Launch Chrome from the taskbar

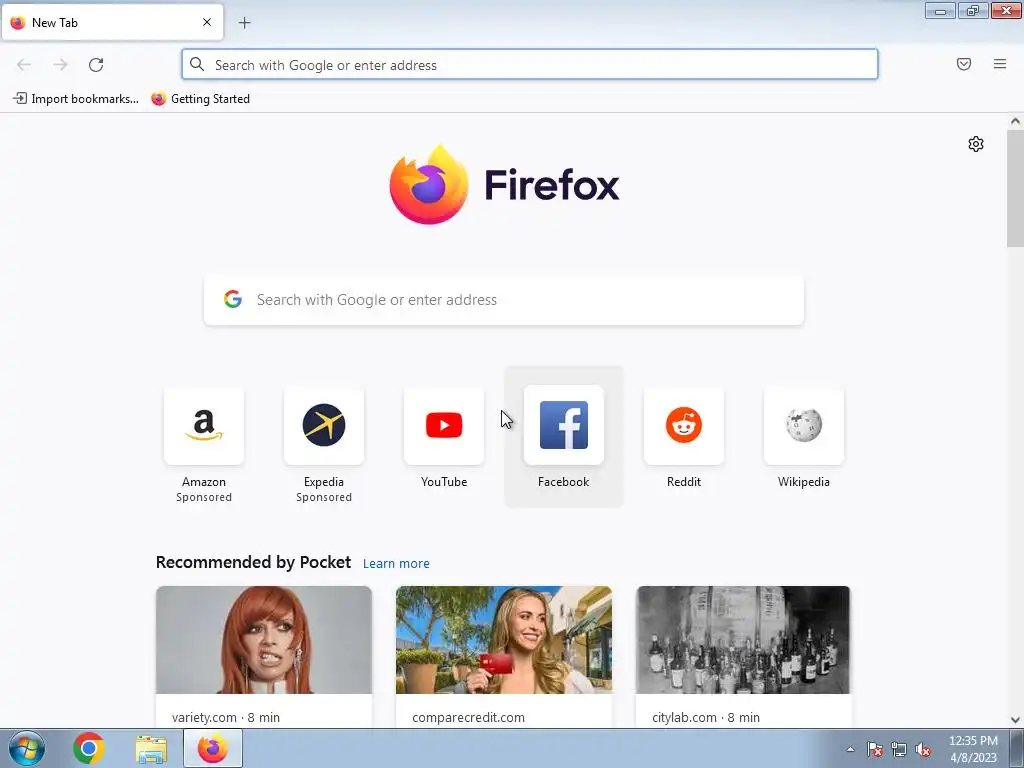tap(89, 748)
